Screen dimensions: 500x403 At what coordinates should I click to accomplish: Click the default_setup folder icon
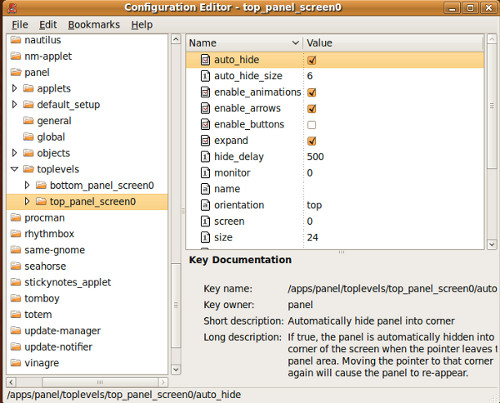click(x=29, y=104)
